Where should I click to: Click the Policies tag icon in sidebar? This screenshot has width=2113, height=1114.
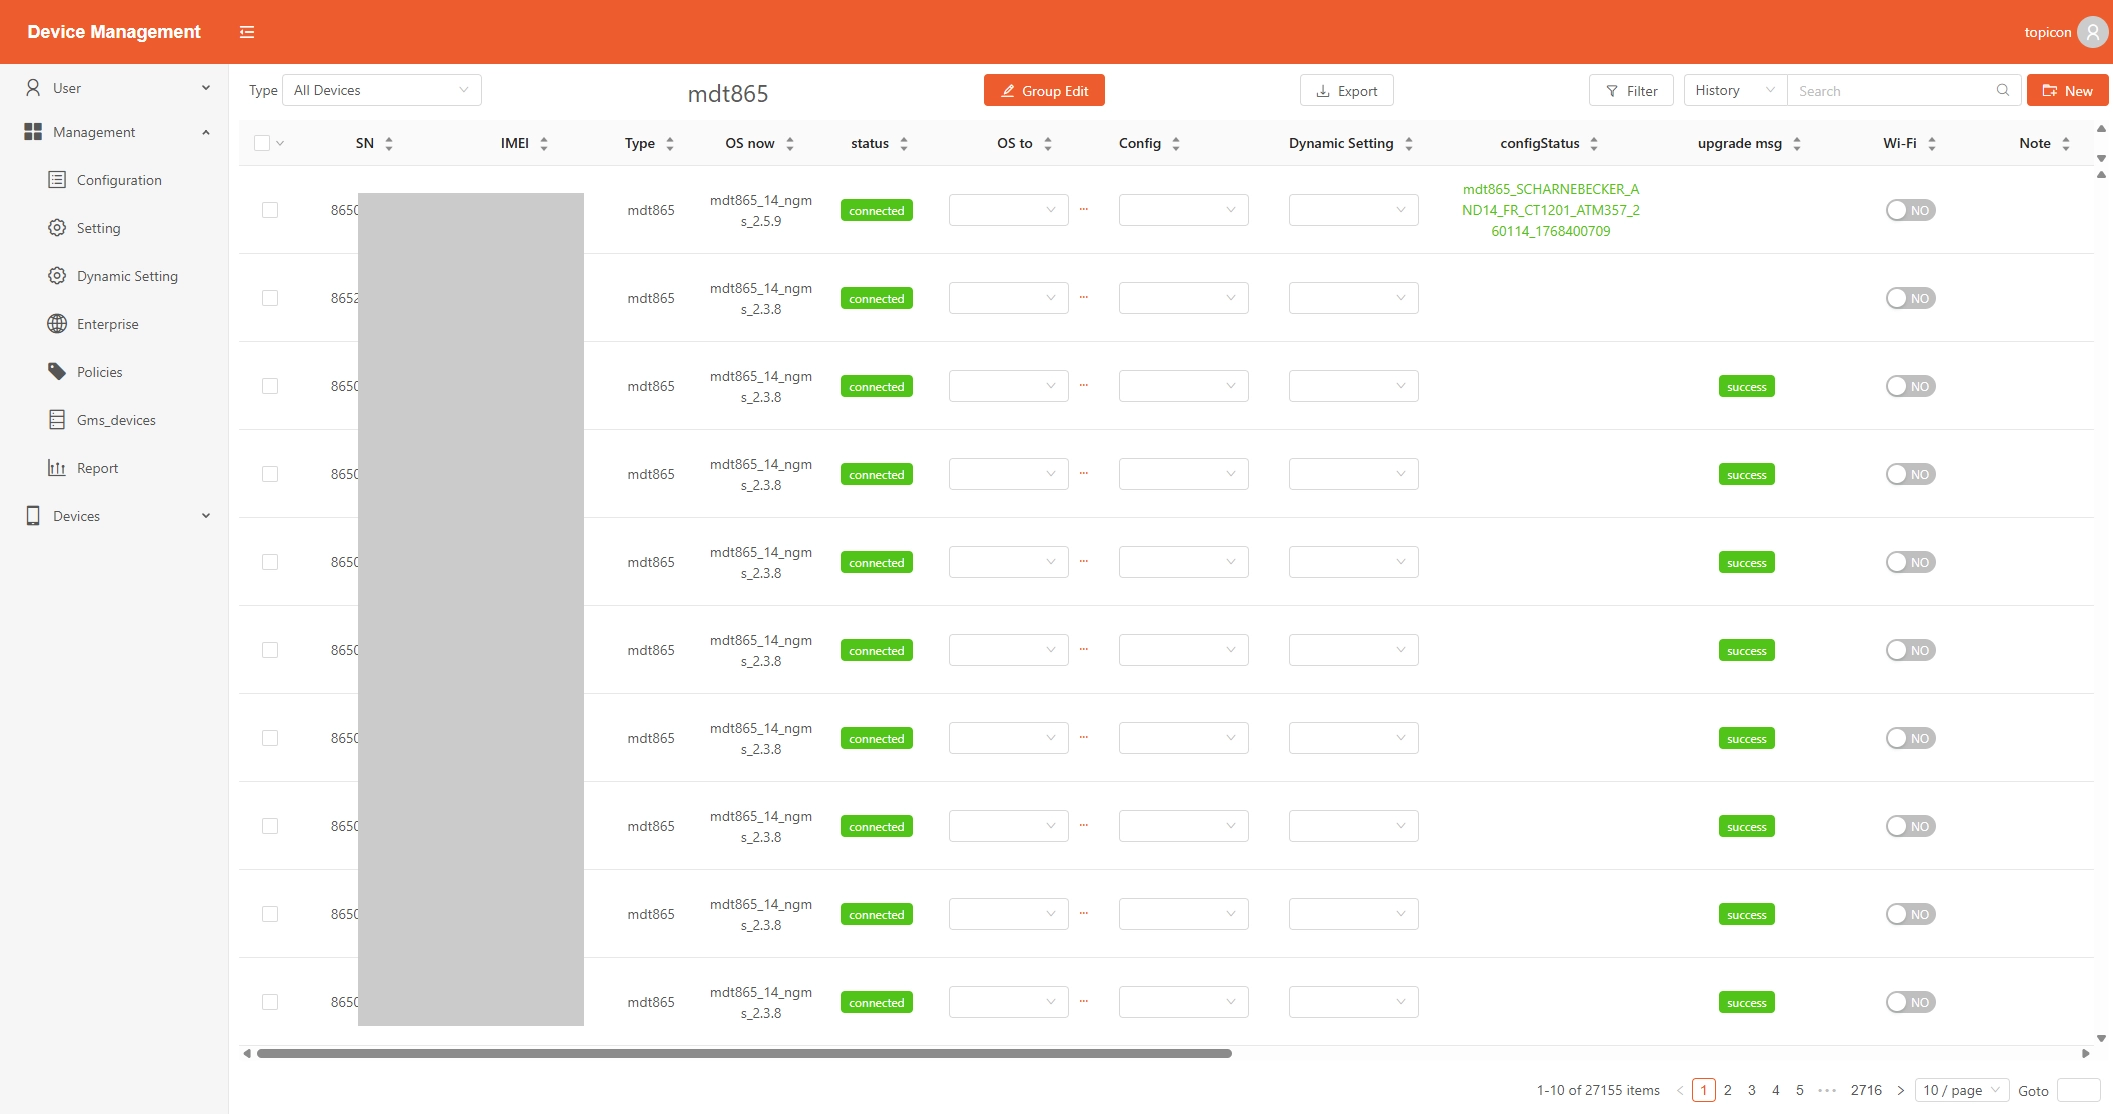57,372
